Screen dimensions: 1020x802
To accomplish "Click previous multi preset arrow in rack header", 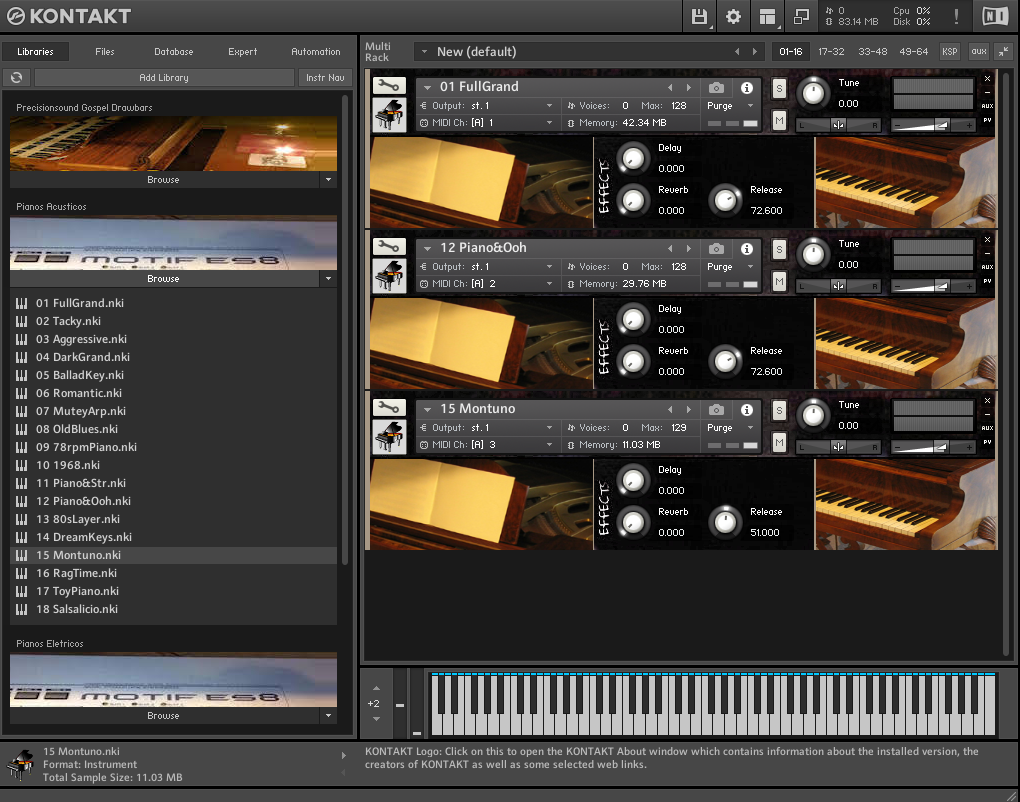I will point(737,51).
